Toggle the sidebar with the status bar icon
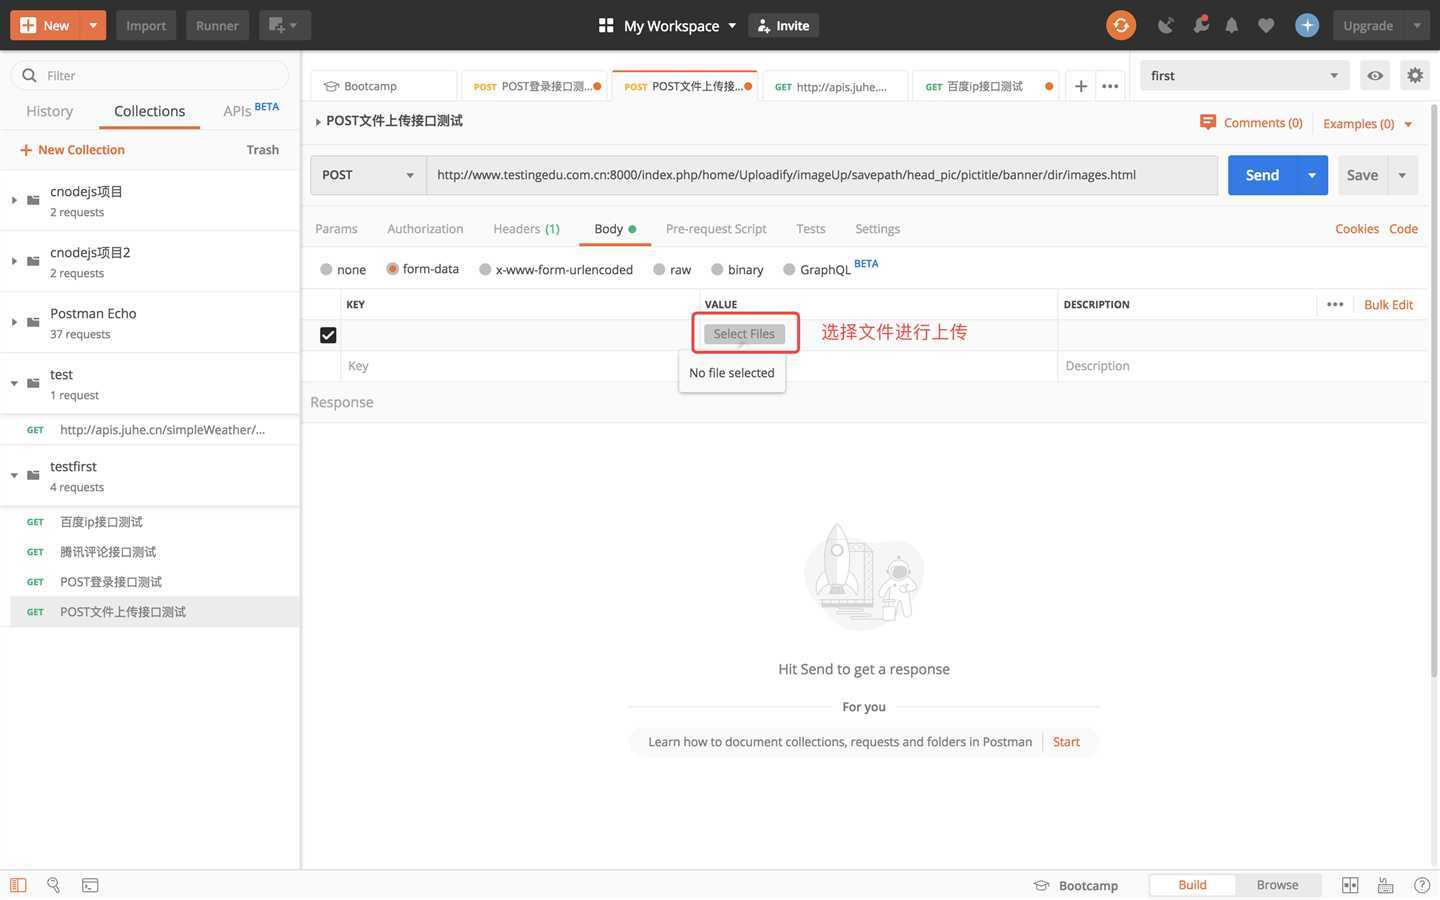Image resolution: width=1440 pixels, height=900 pixels. pyautogui.click(x=18, y=885)
